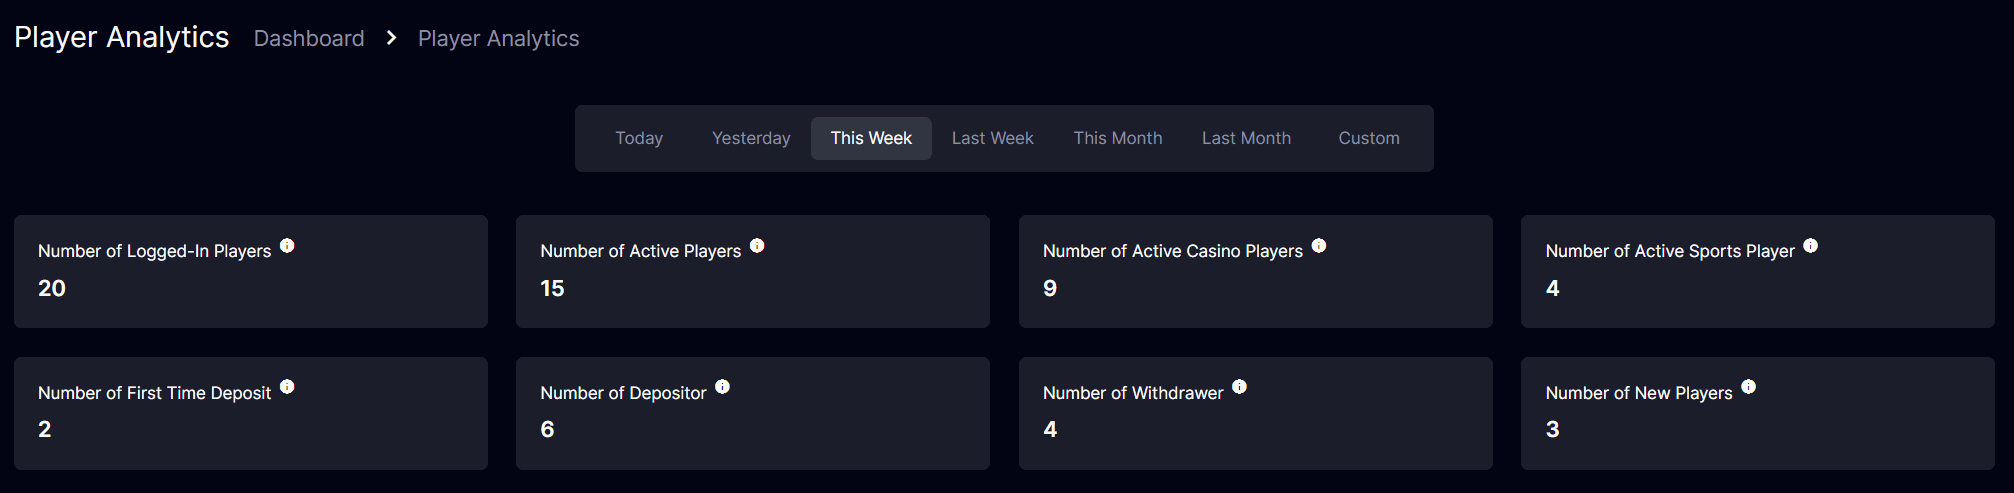Click info icon next to Number of Active Players
Screen dimensions: 2014x493
click(x=757, y=246)
